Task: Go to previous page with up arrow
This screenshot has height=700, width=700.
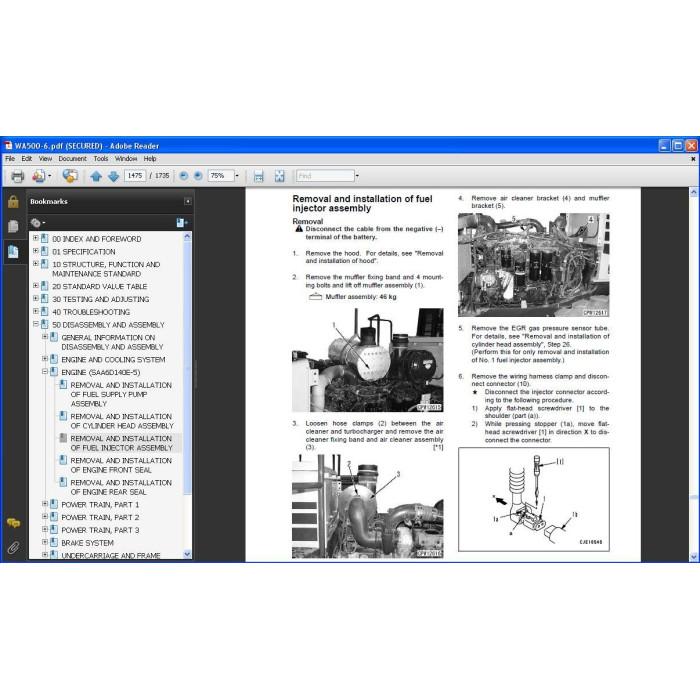Action: click(x=96, y=176)
